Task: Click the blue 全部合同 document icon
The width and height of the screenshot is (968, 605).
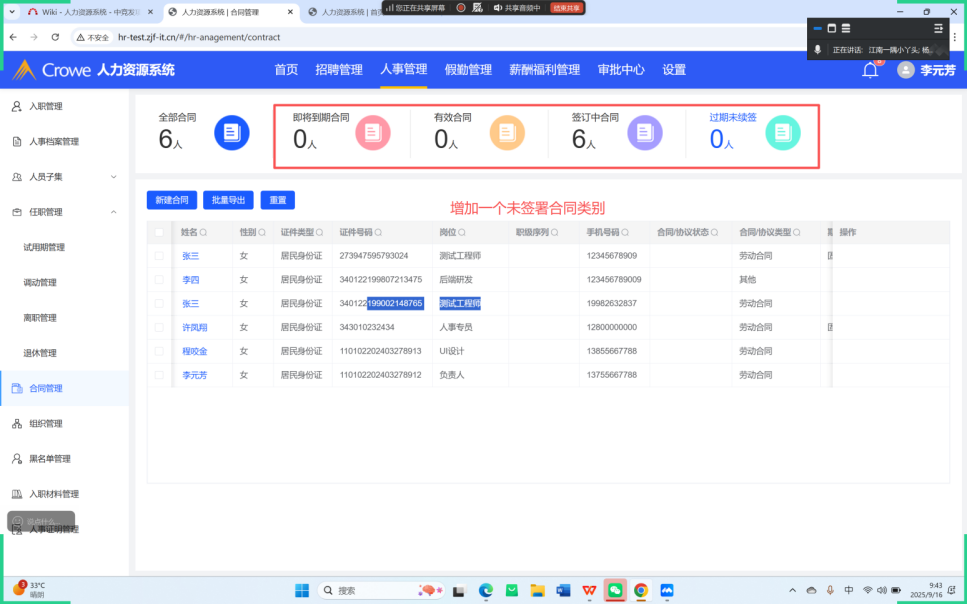Action: coord(232,132)
